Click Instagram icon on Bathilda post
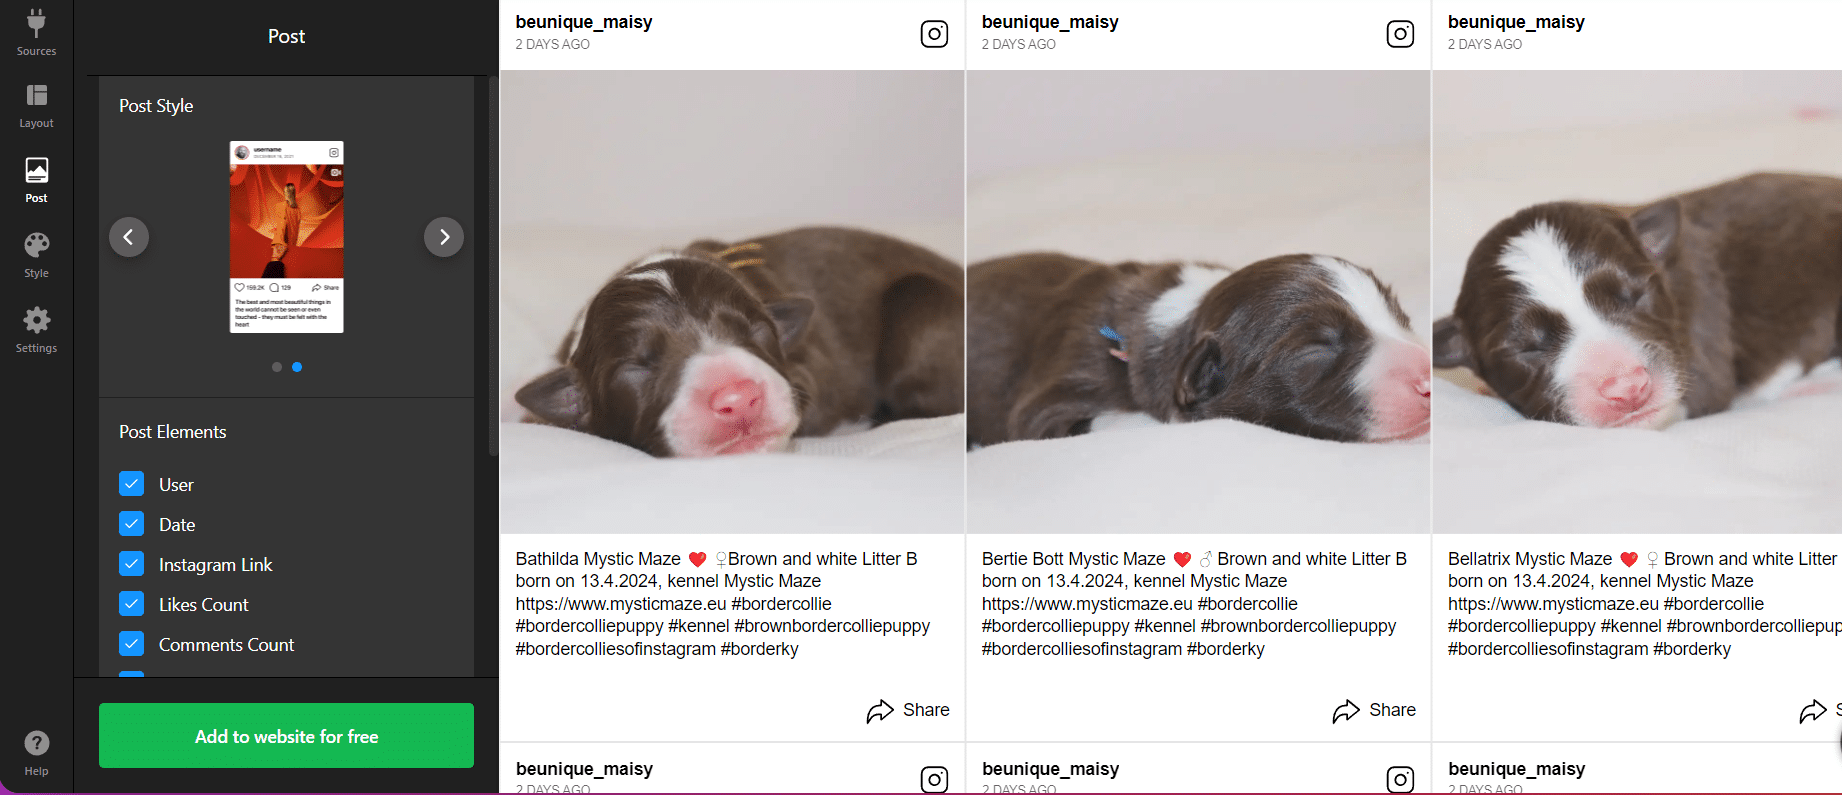This screenshot has width=1842, height=795. tap(934, 34)
